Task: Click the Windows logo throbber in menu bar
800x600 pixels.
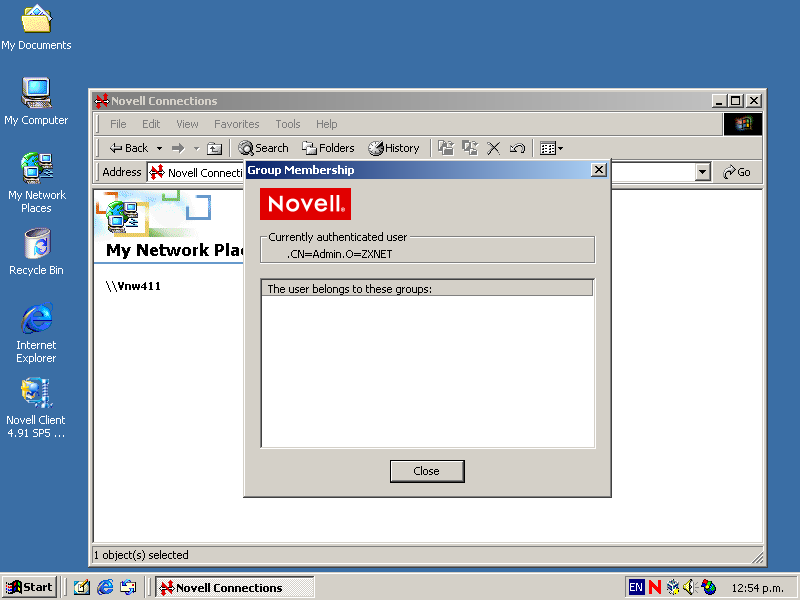Action: pos(742,124)
